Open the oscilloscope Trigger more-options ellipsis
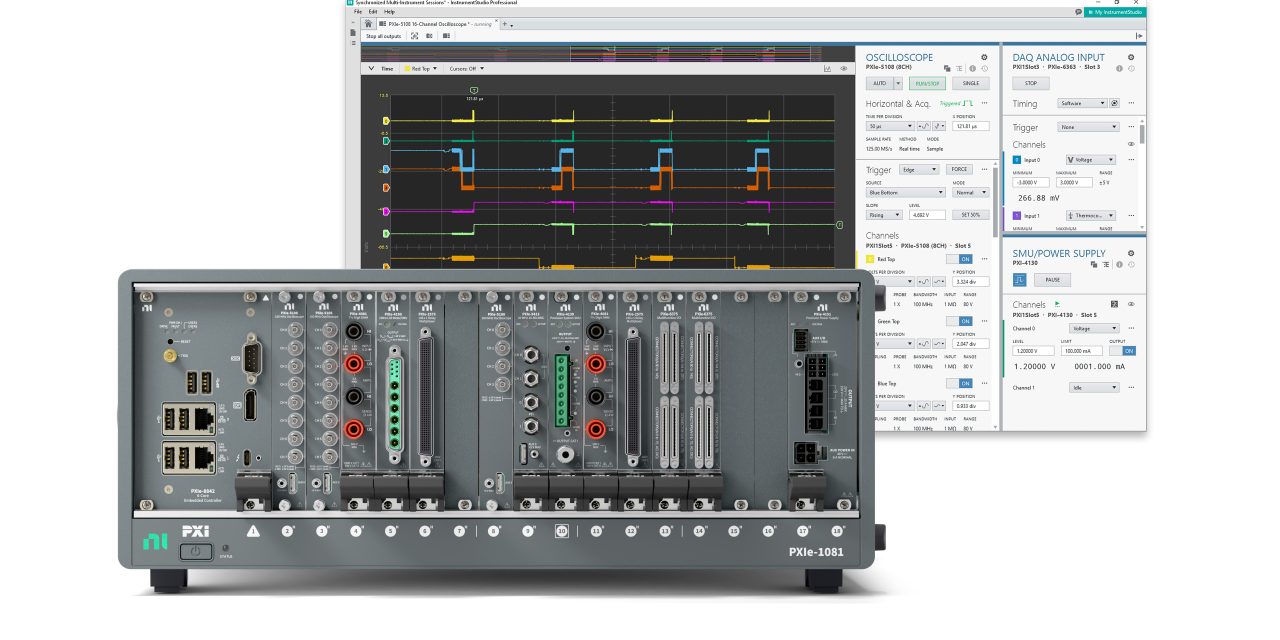The height and width of the screenshot is (640, 1280). point(984,169)
